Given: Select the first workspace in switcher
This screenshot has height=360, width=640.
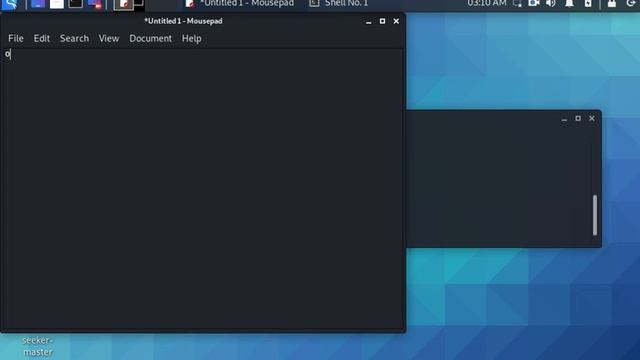Looking at the screenshot, I should (x=124, y=4).
